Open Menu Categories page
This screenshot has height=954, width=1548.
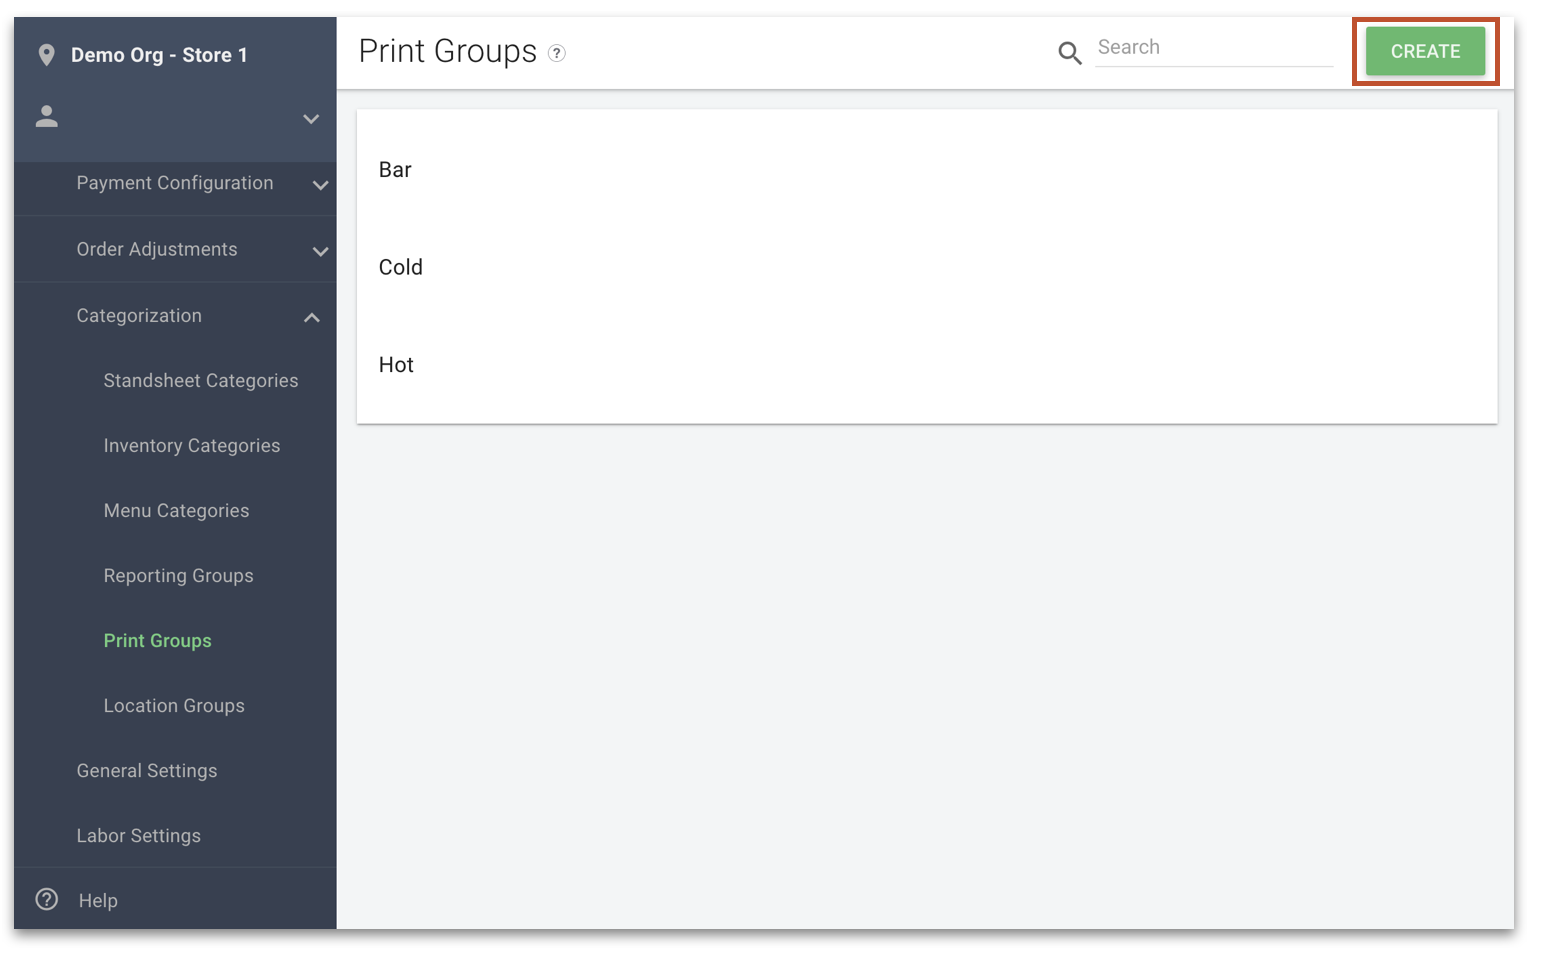point(176,511)
